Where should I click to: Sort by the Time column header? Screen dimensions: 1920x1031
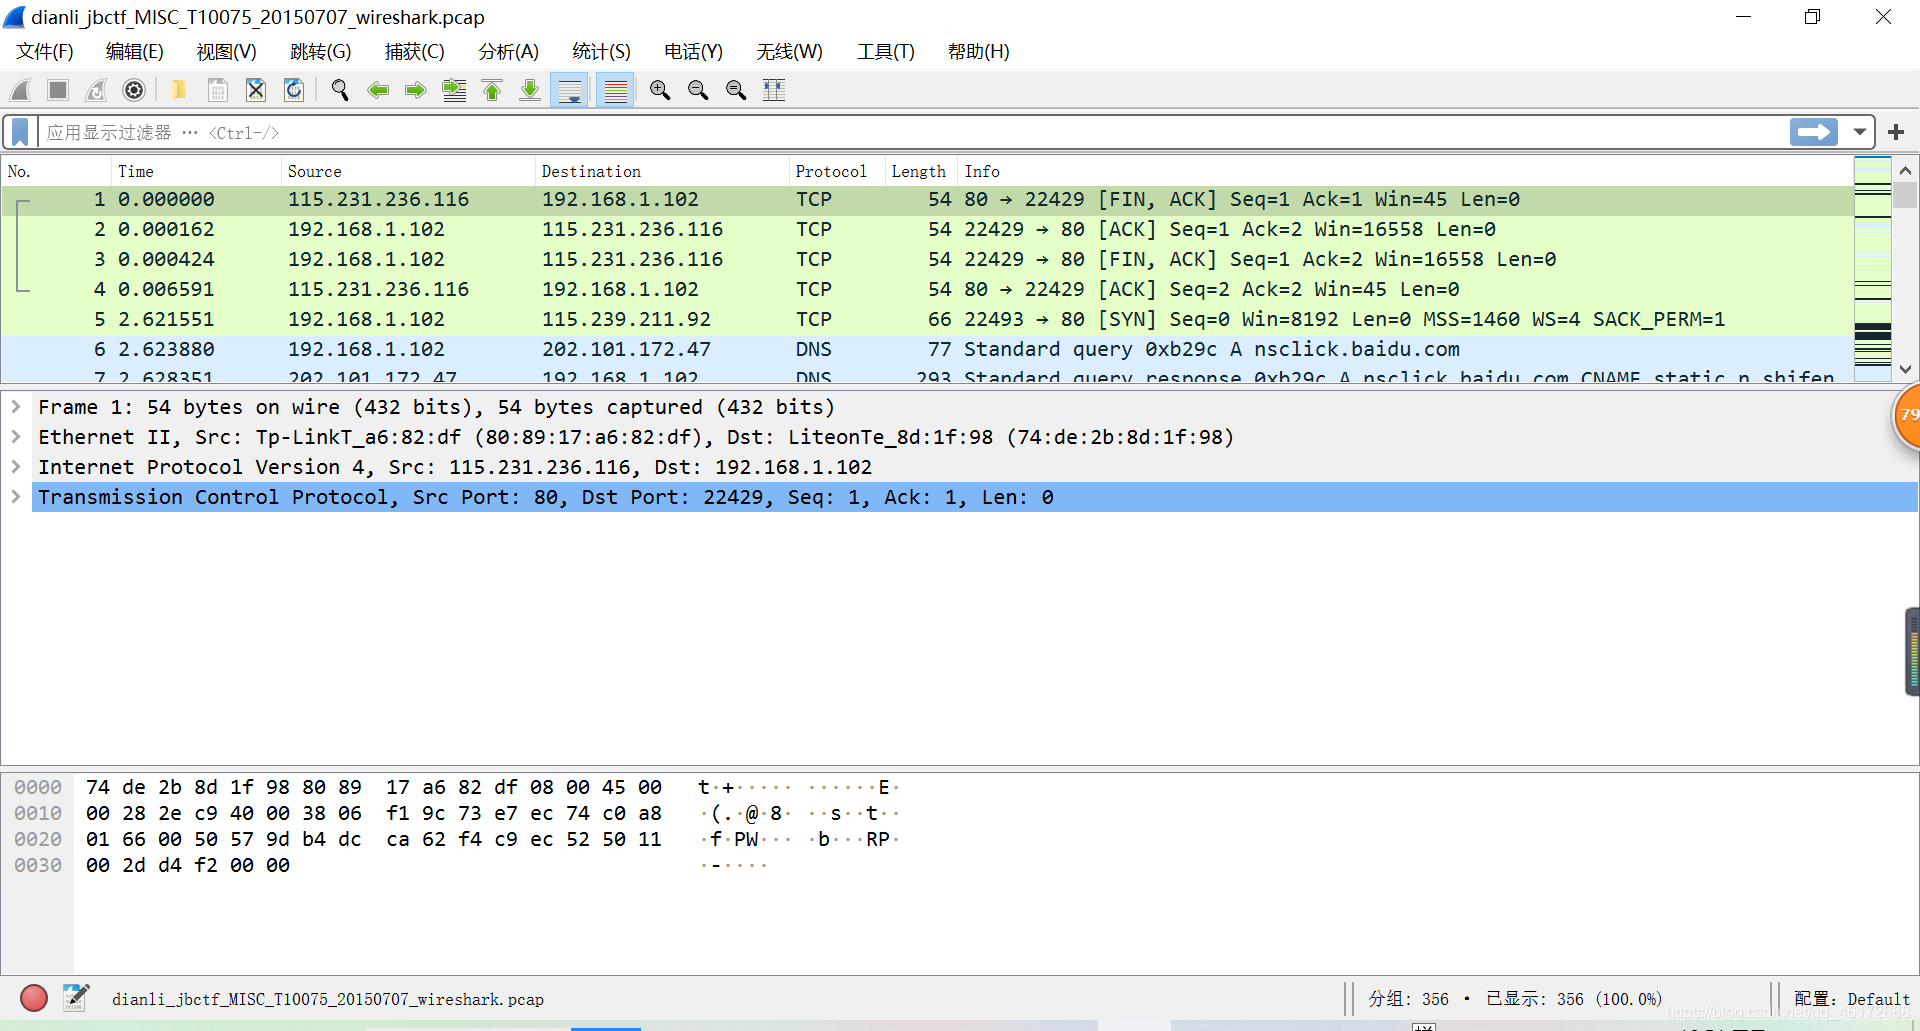(x=196, y=171)
